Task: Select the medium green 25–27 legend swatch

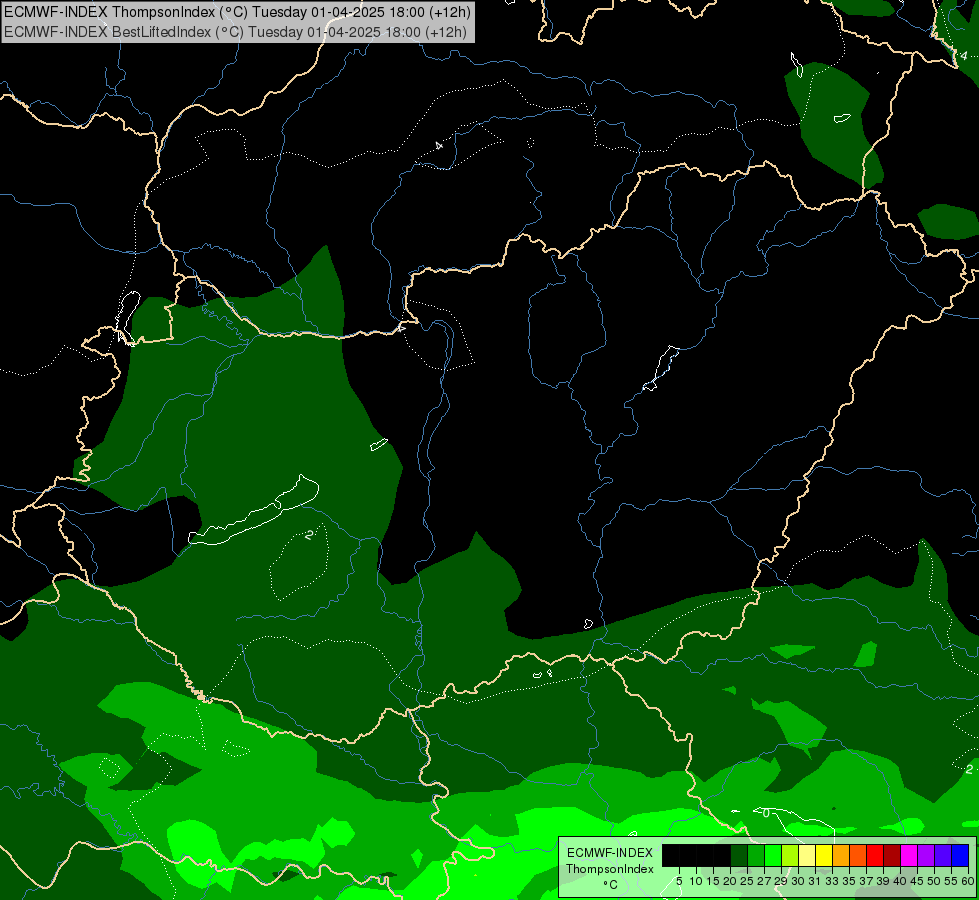Action: click(756, 855)
